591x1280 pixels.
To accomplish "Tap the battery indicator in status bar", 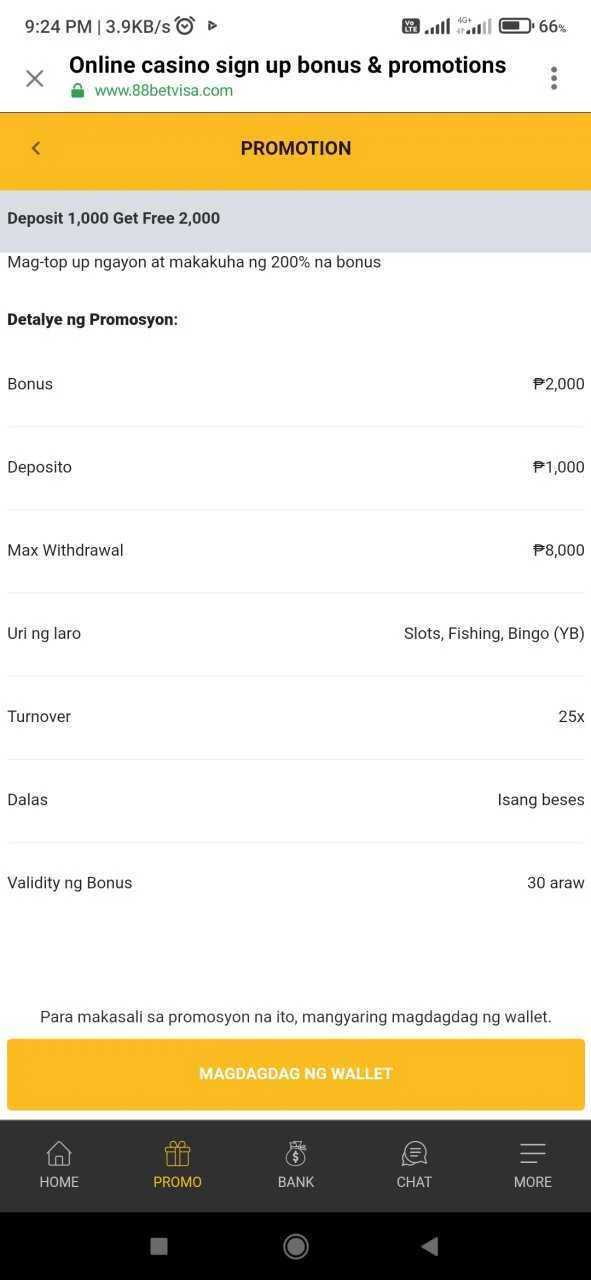I will [515, 26].
